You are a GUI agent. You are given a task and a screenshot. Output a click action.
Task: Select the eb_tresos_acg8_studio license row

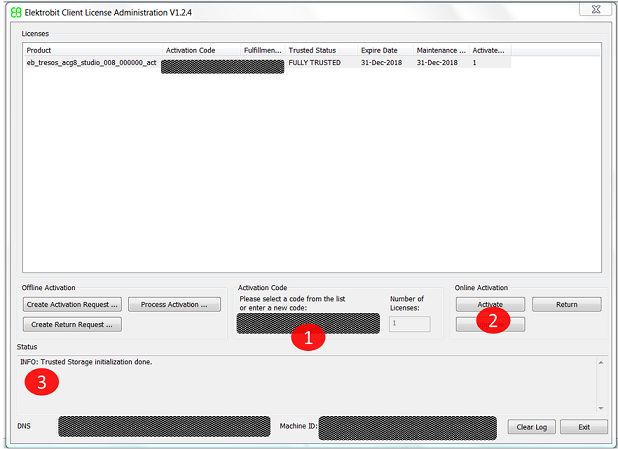[268, 63]
